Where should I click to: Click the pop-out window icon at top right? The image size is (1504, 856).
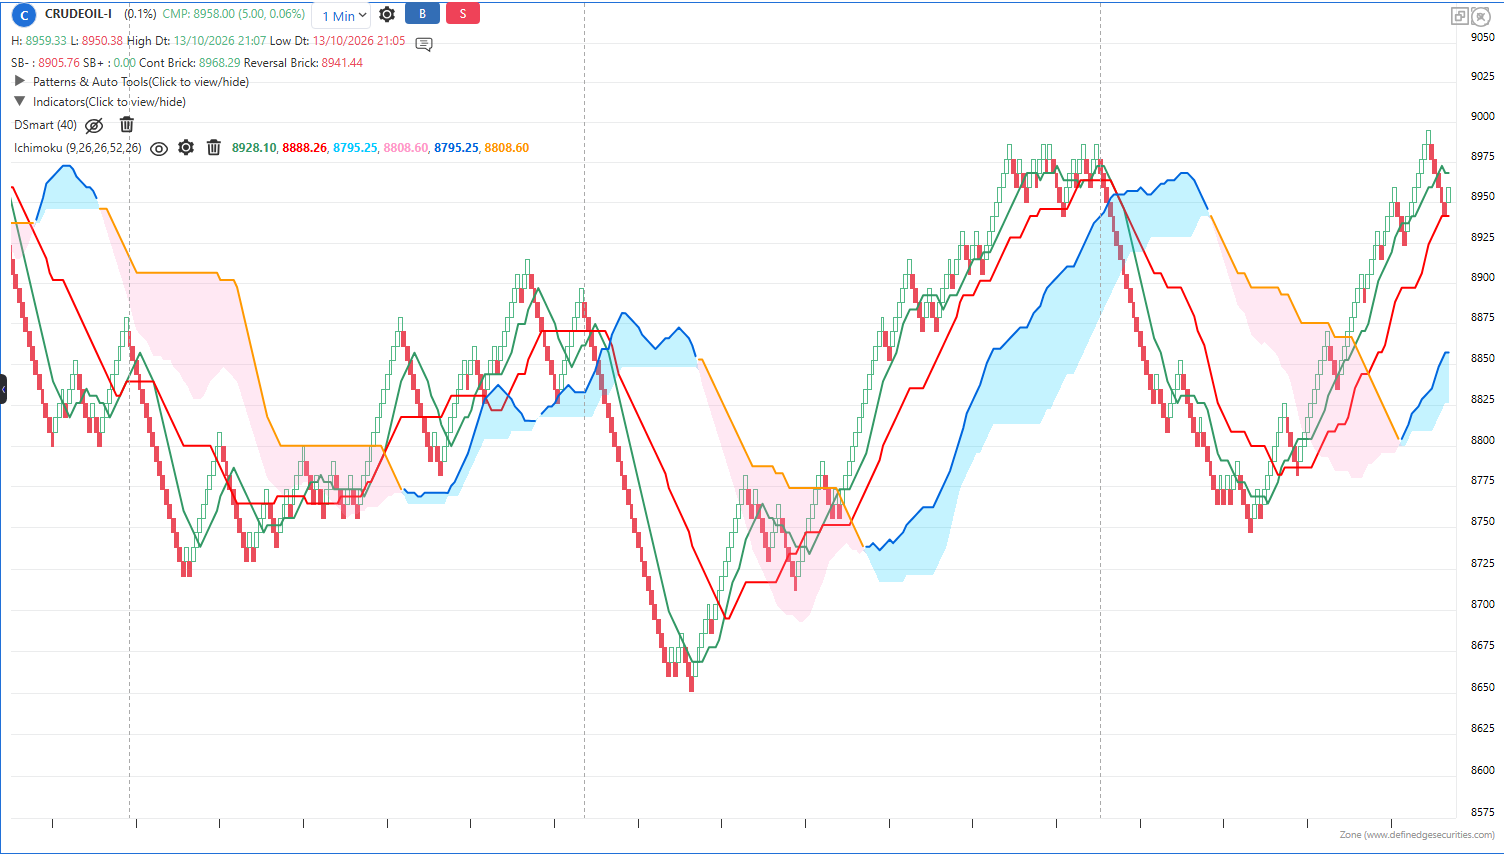[1460, 16]
